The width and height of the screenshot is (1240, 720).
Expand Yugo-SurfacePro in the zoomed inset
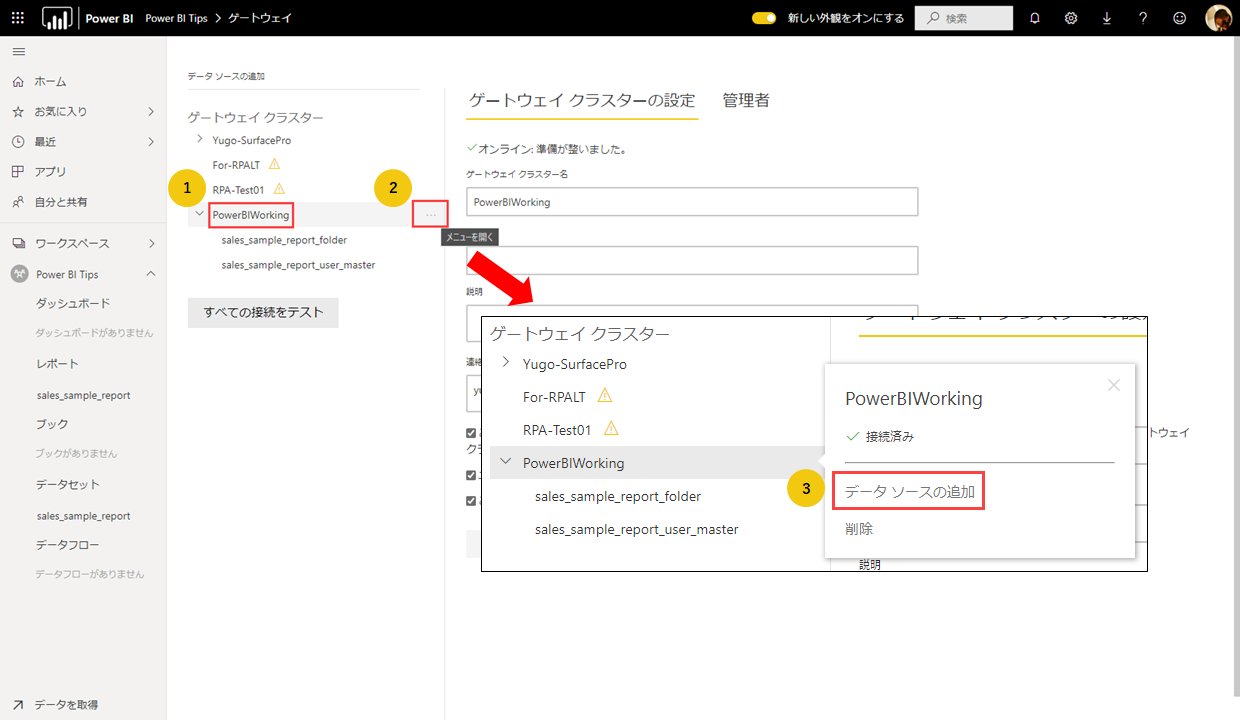coord(506,363)
